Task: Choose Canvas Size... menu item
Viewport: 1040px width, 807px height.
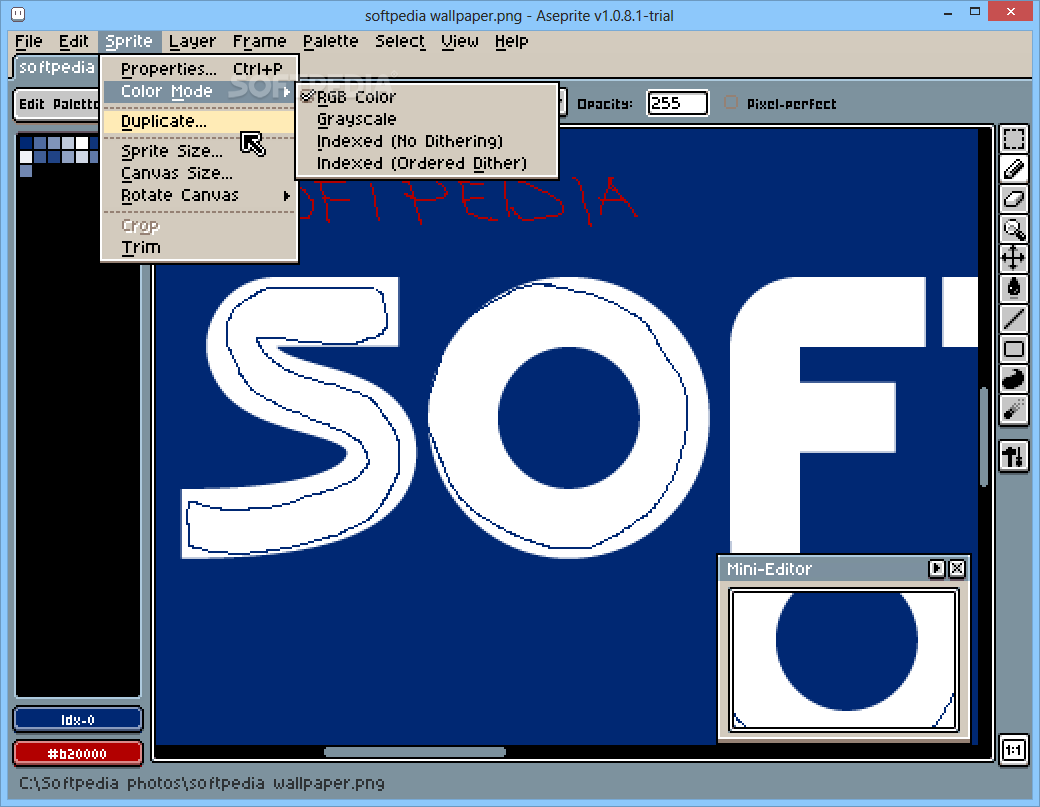Action: 198,173
